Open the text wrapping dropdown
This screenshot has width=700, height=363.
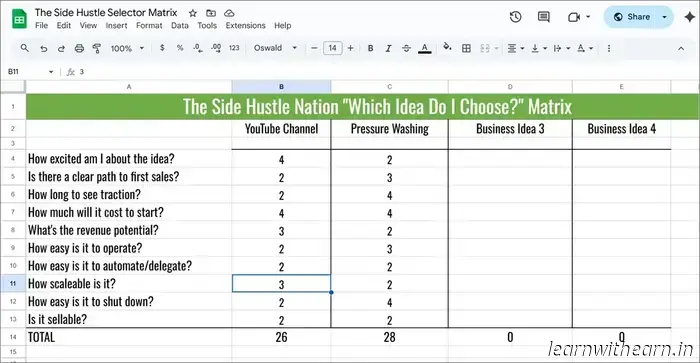coord(562,48)
